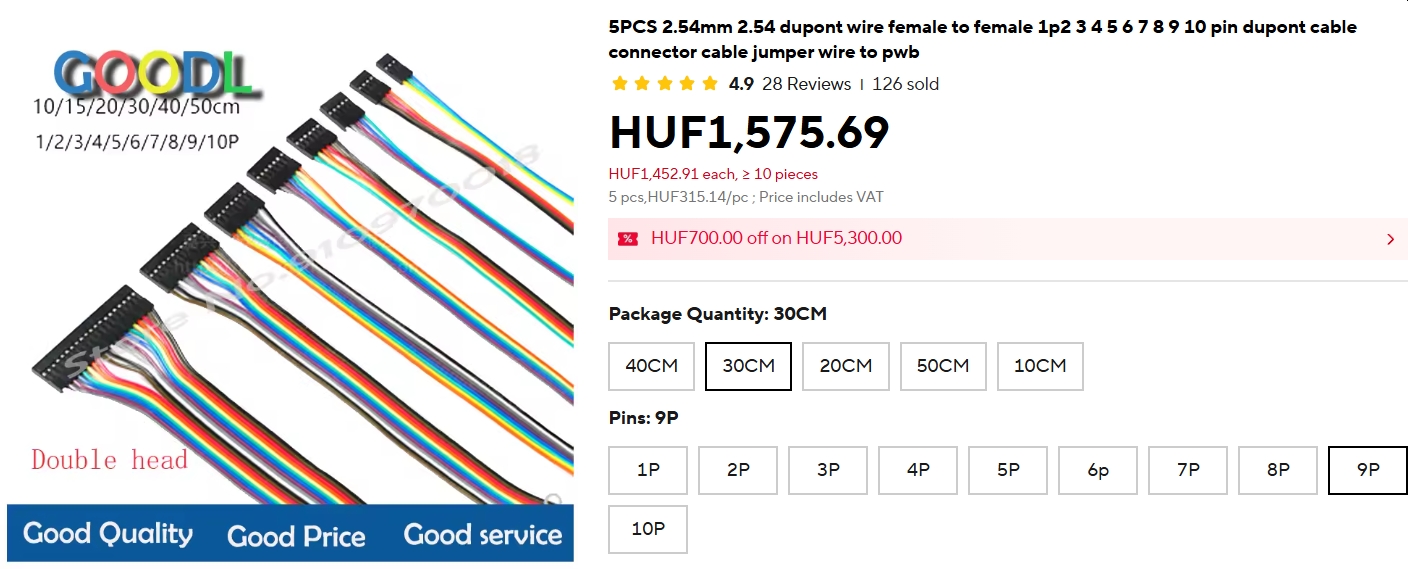The image size is (1408, 569).
Task: Choose the 50CM cable length
Action: 943,366
